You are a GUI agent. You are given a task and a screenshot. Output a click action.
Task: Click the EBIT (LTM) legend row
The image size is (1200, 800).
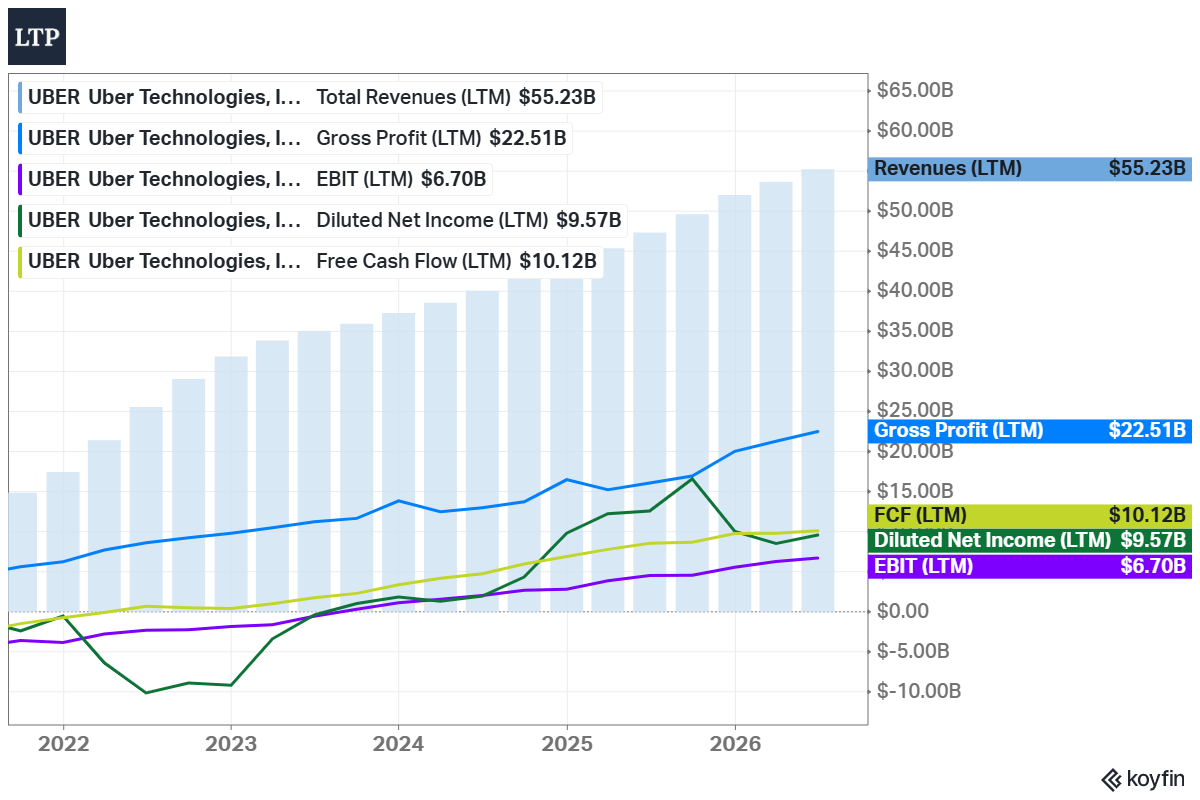[257, 179]
